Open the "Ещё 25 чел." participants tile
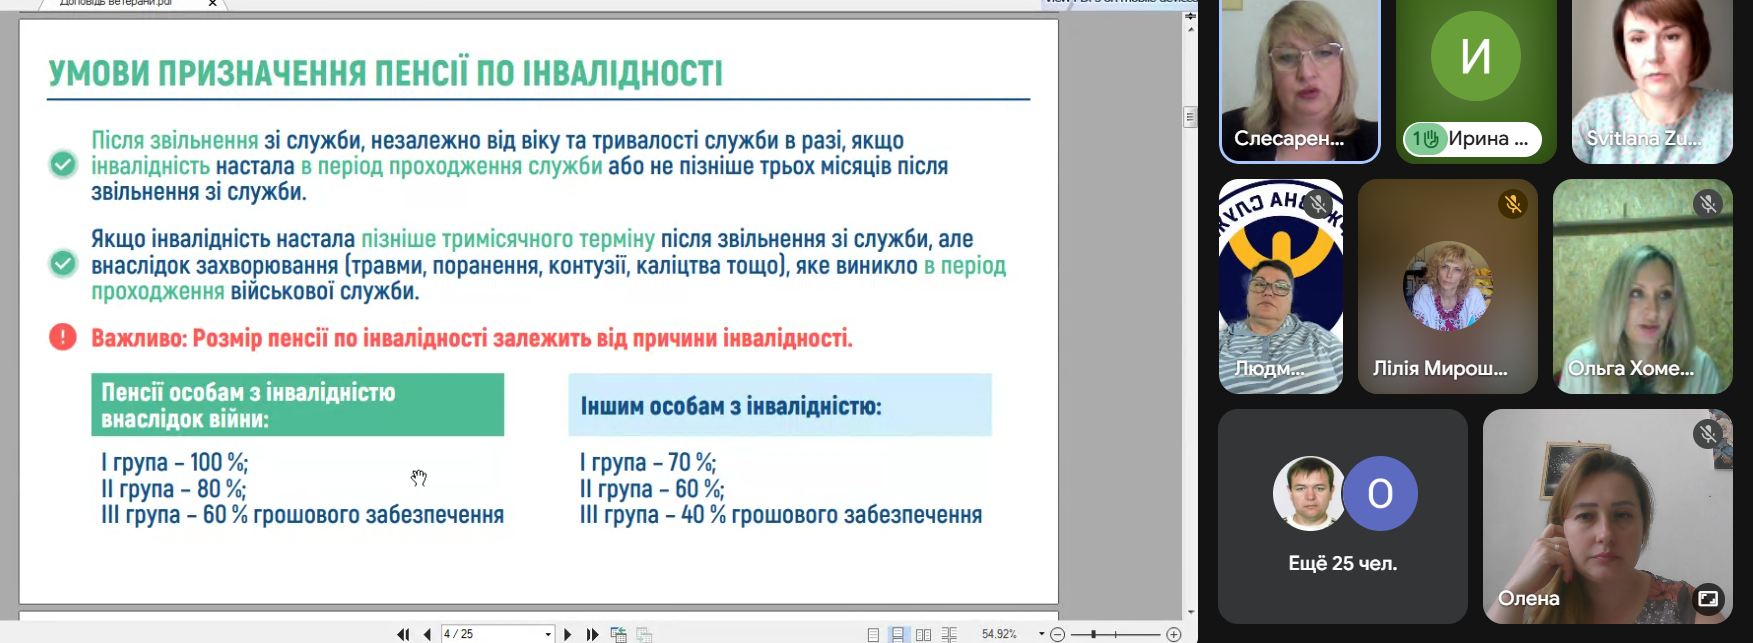The height and width of the screenshot is (643, 1753). click(1343, 516)
